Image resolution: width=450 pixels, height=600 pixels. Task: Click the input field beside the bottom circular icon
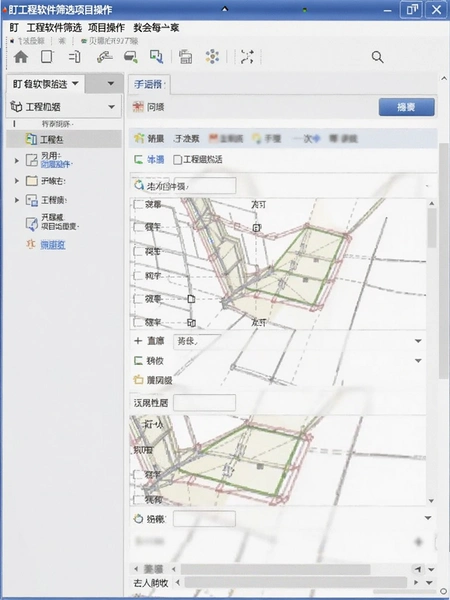(x=204, y=519)
